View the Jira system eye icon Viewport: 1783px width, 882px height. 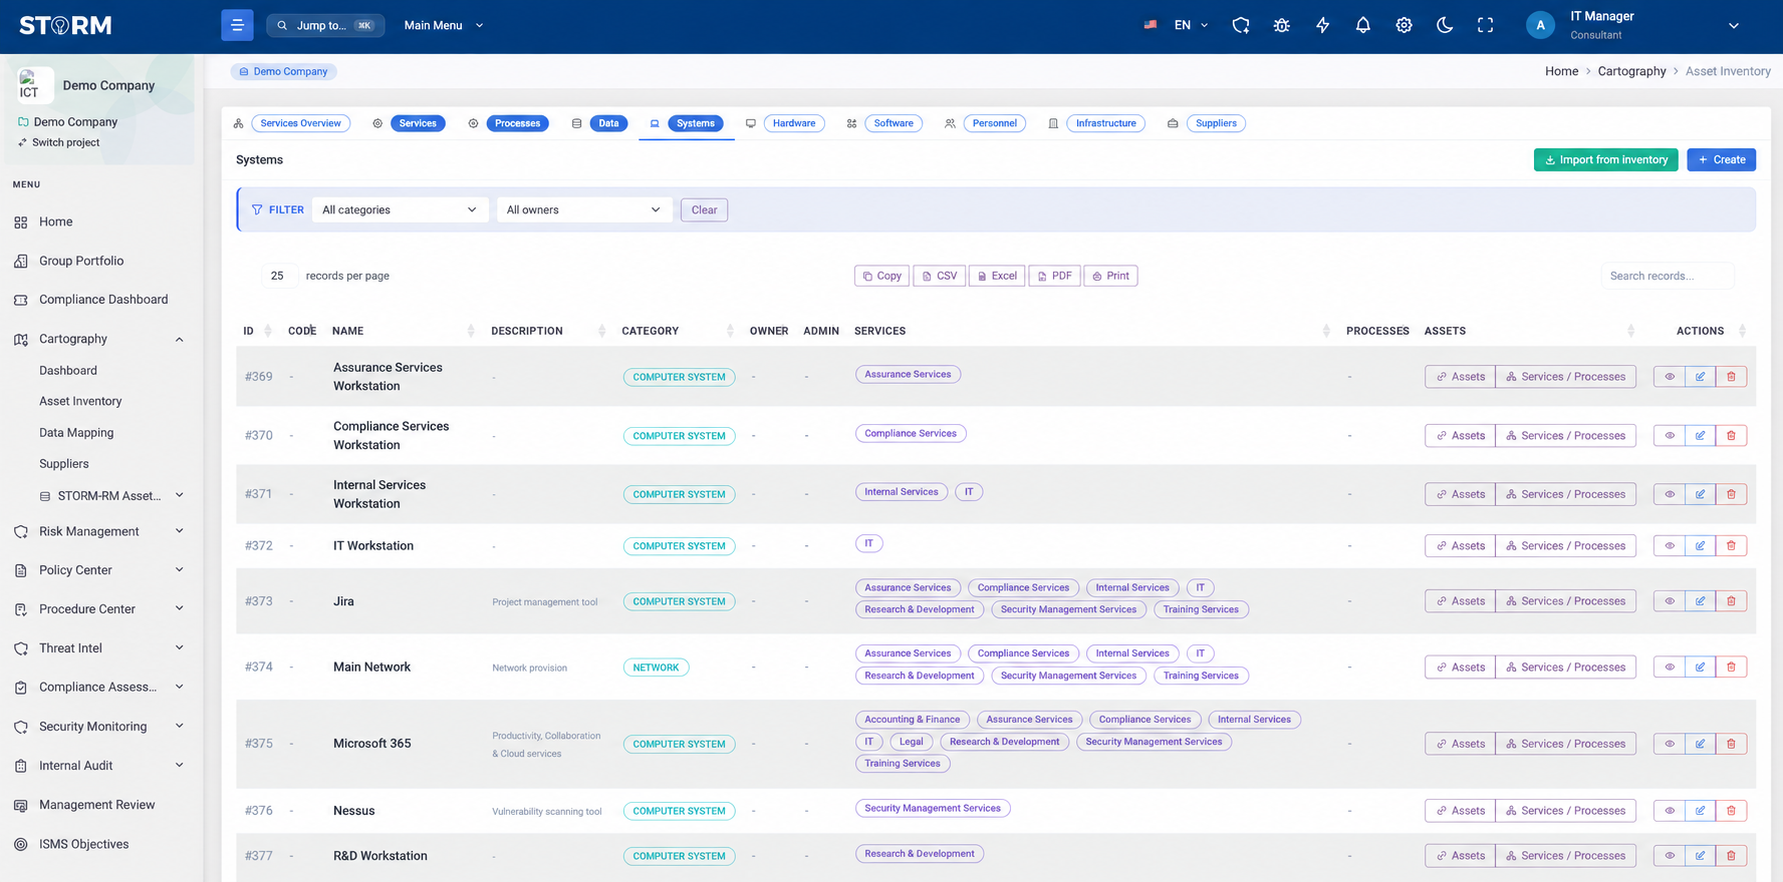pyautogui.click(x=1669, y=601)
